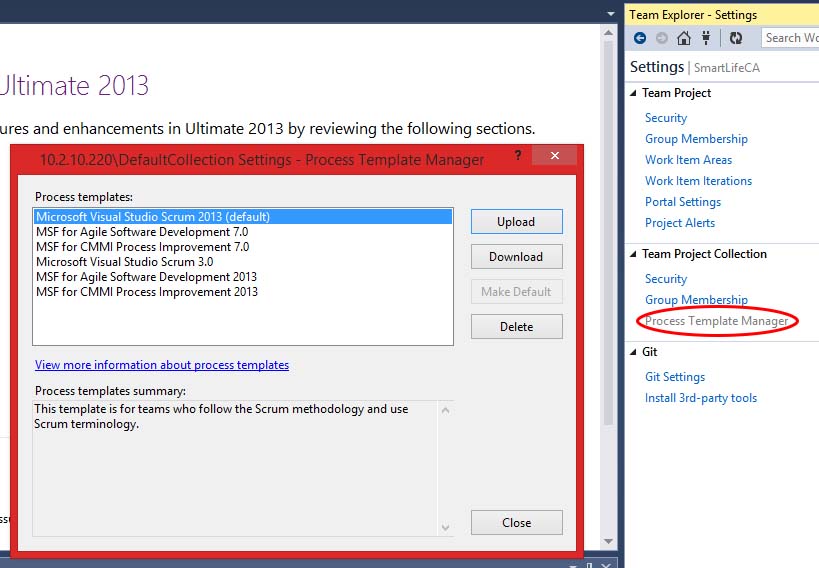This screenshot has height=568, width=819.
Task: Select Microsoft Visual Studio Scrum 3.0
Action: 243,262
